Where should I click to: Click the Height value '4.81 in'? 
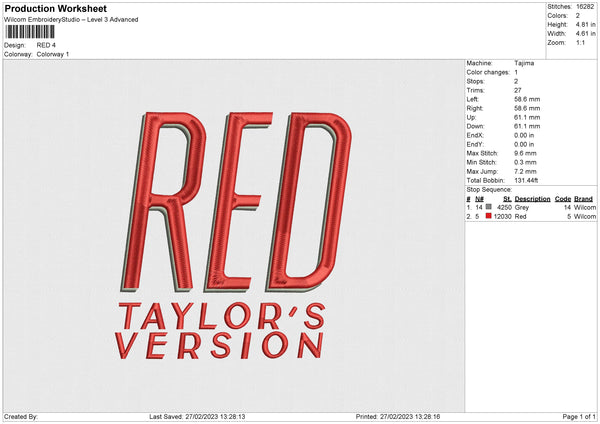click(x=585, y=24)
